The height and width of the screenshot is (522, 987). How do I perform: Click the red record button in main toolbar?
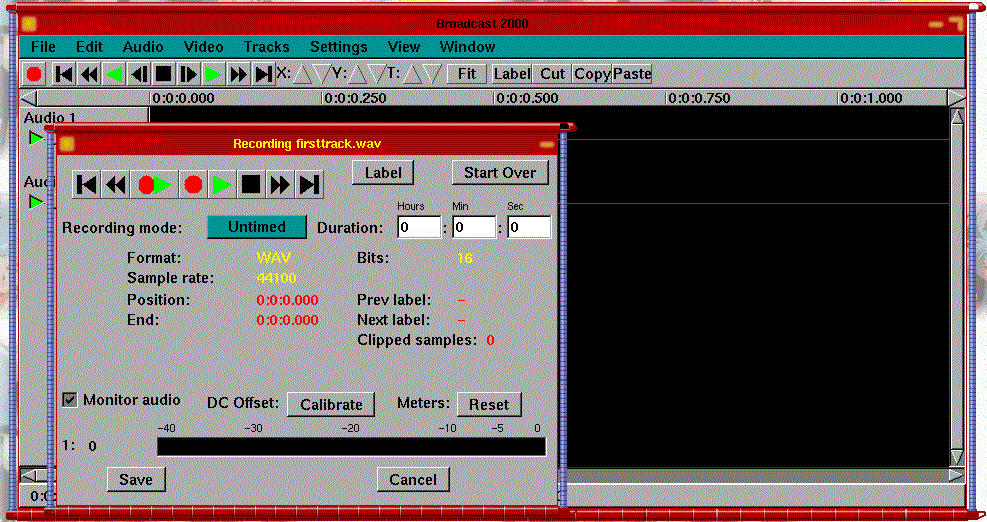(x=34, y=74)
